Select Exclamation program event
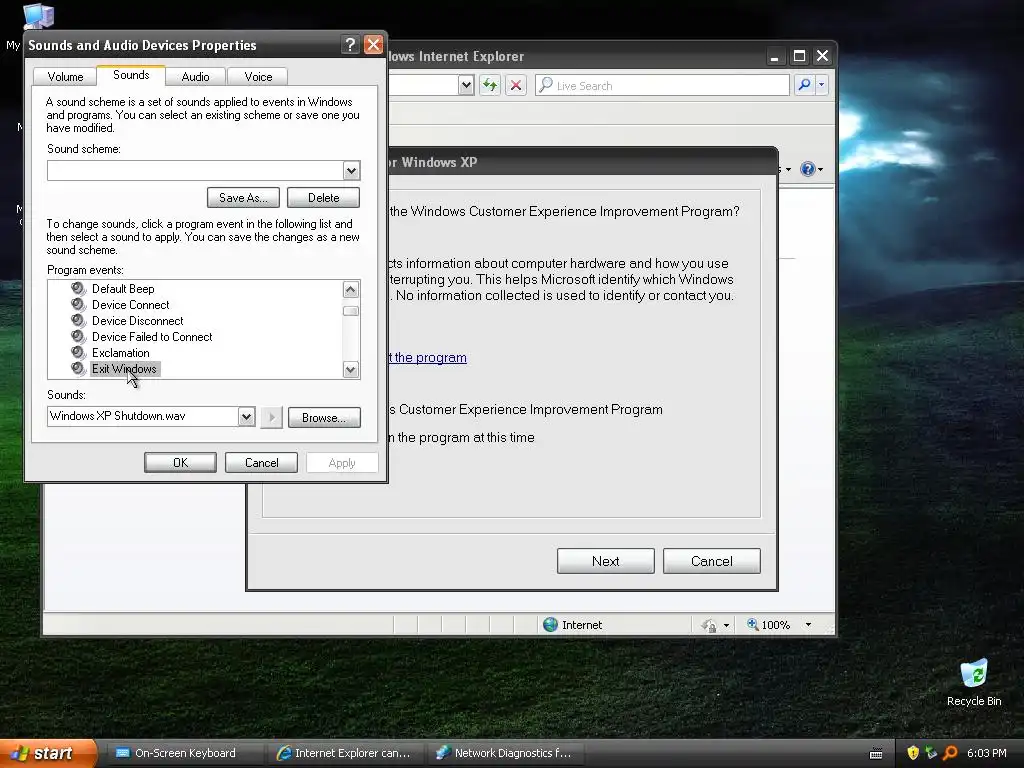 (120, 353)
